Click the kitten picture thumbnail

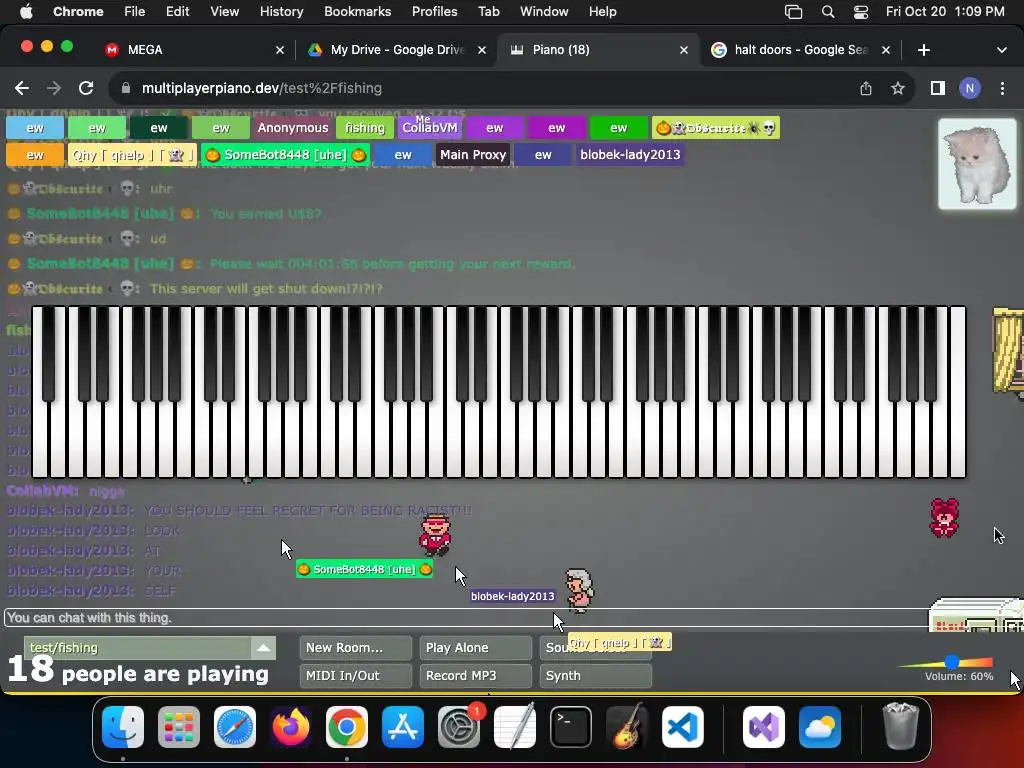(x=977, y=164)
